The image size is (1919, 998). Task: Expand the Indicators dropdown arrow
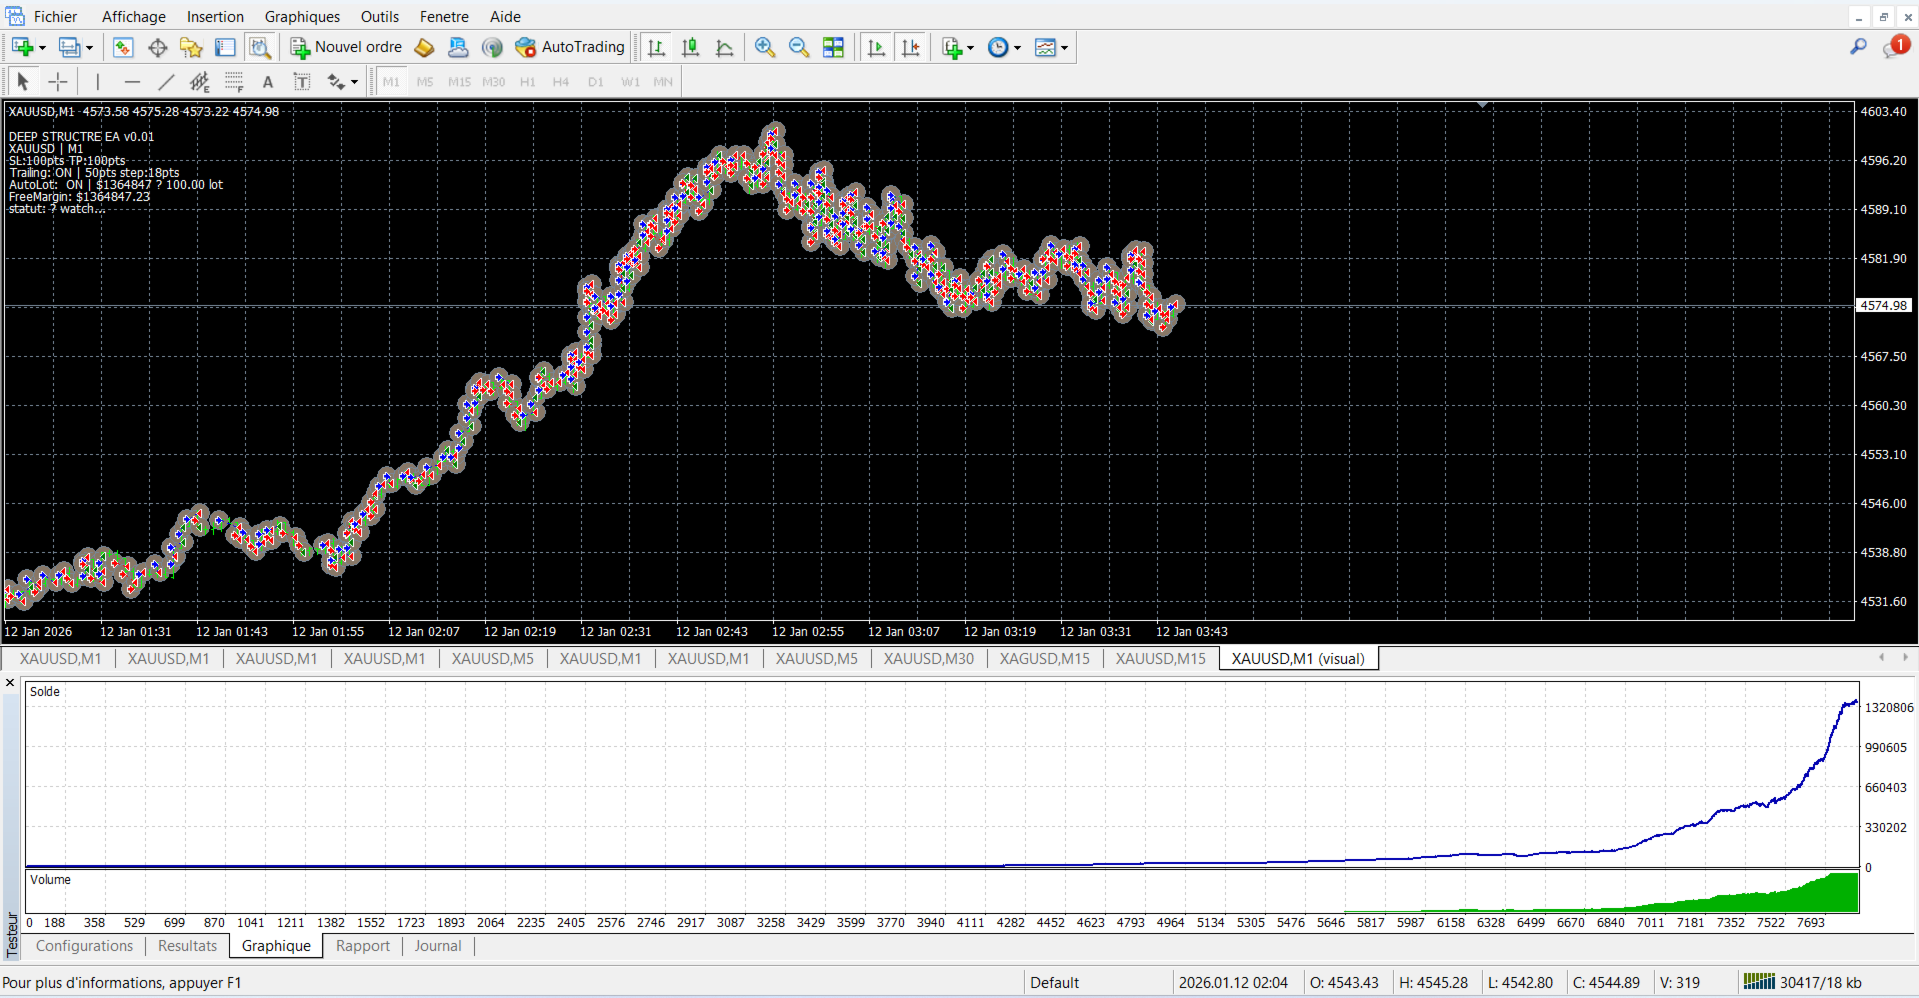[970, 48]
